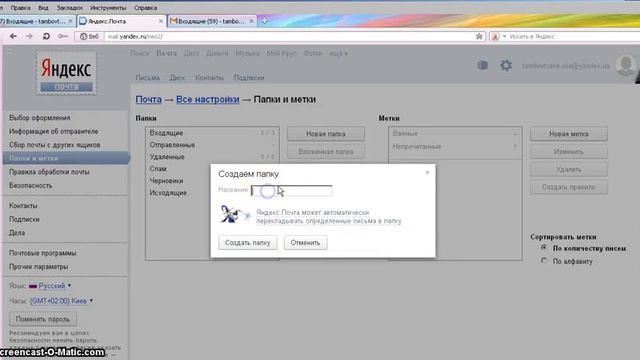The width and height of the screenshot is (640, 360).
Task: Bookmark the page with the star icon
Action: pyautogui.click(x=479, y=36)
